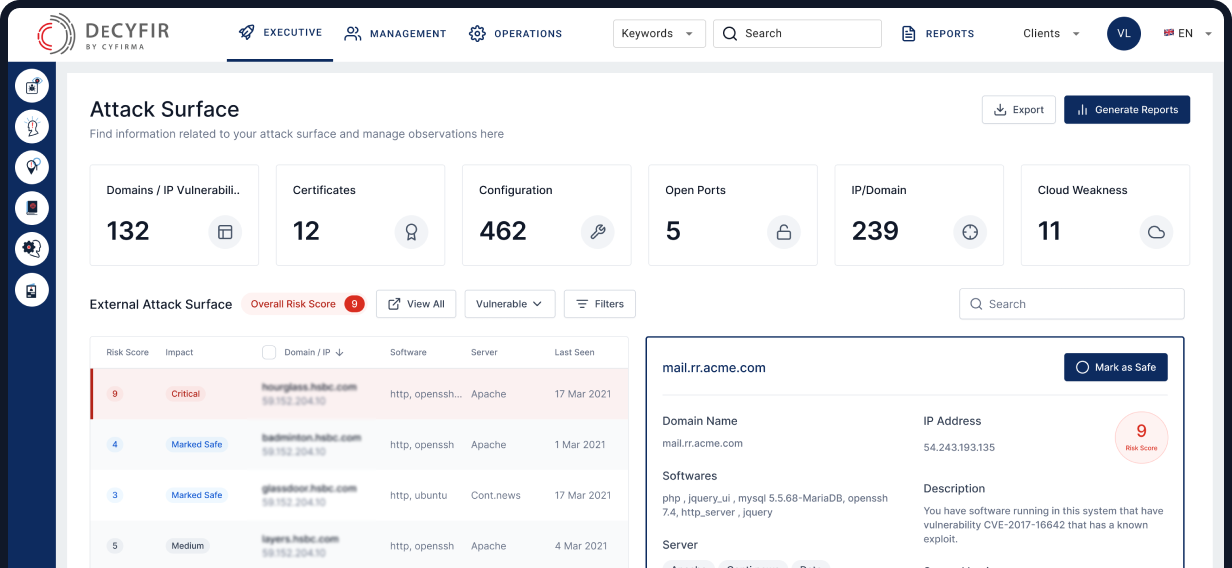Select all rows with Domain / IP checkbox
This screenshot has height=568, width=1232.
click(x=269, y=352)
